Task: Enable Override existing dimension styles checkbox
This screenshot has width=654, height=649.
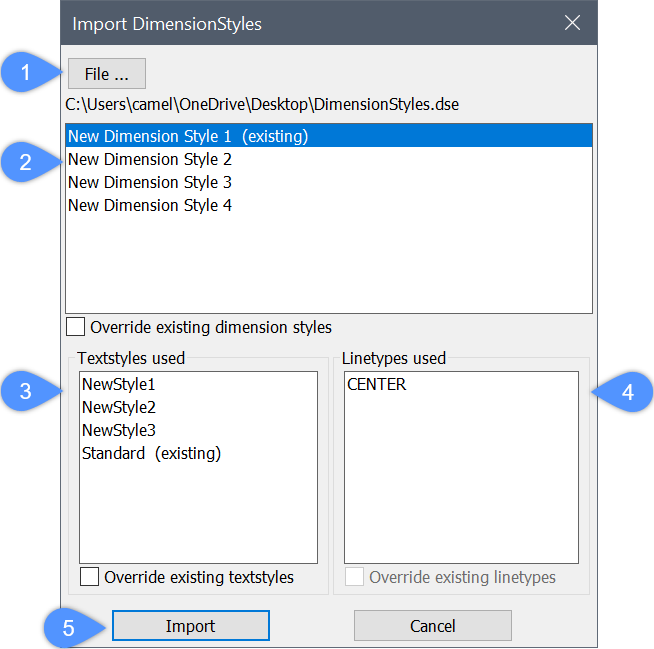Action: click(x=76, y=327)
